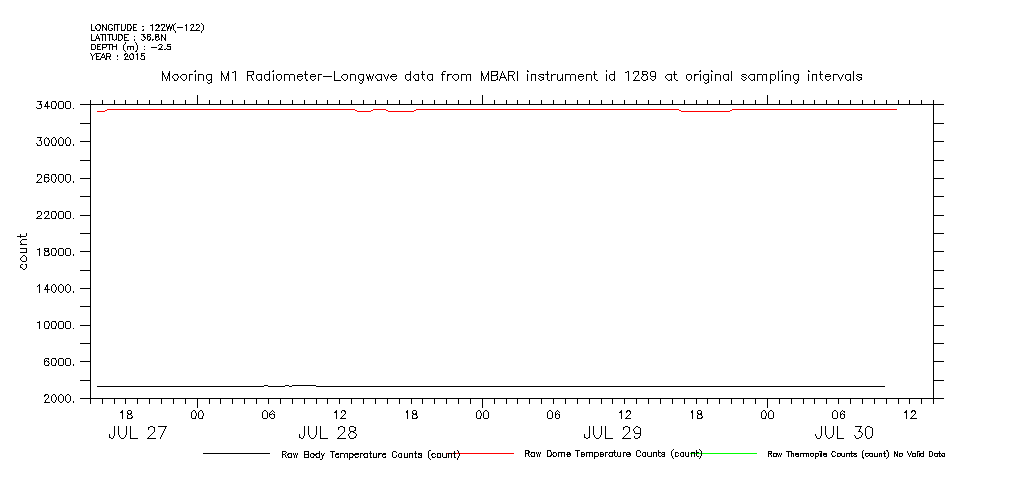Click the Raw Thermopile Counts legend entry
This screenshot has height=504, width=1009.
coord(856,454)
